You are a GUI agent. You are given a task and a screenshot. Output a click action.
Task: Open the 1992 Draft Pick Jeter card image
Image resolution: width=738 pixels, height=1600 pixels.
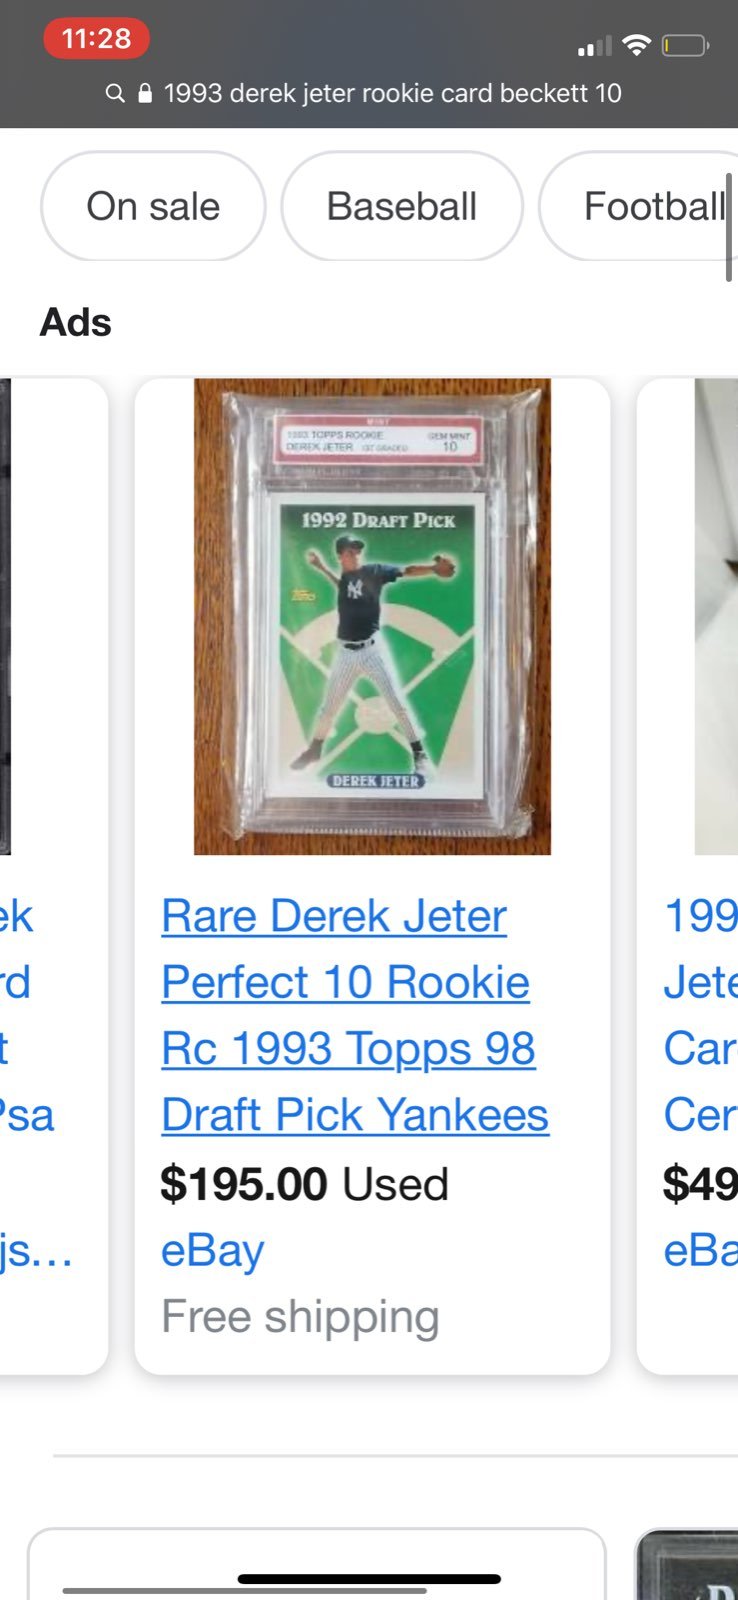click(x=372, y=616)
